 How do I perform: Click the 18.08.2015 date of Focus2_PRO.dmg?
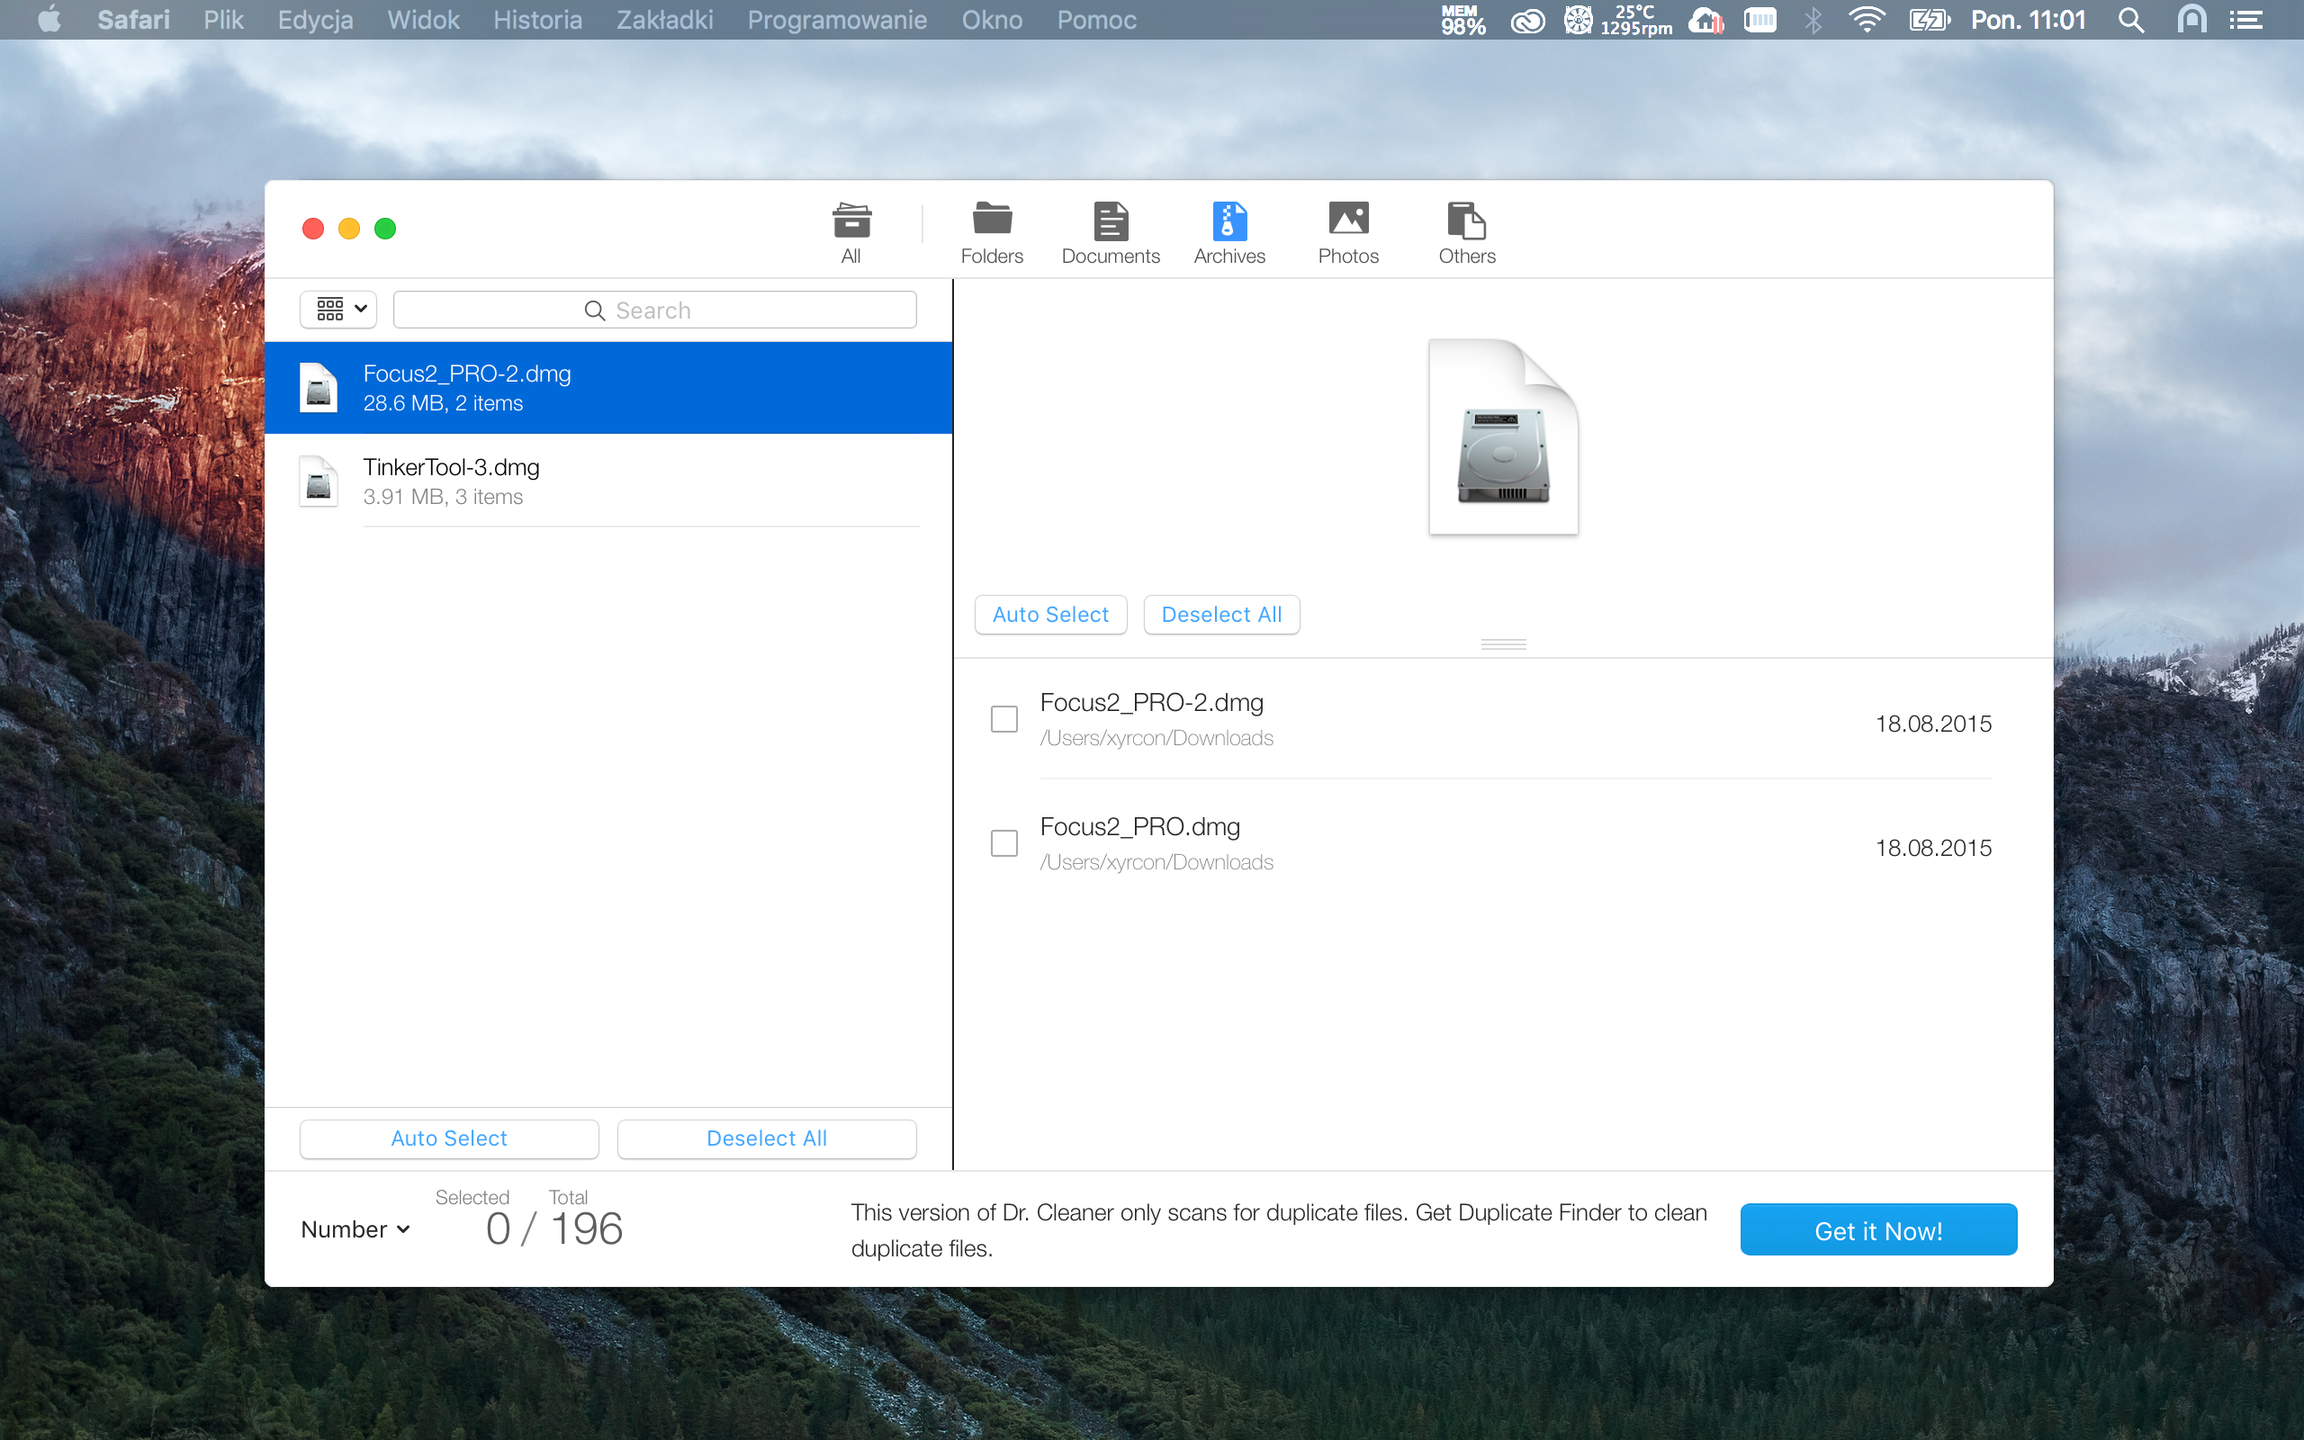pos(1933,848)
